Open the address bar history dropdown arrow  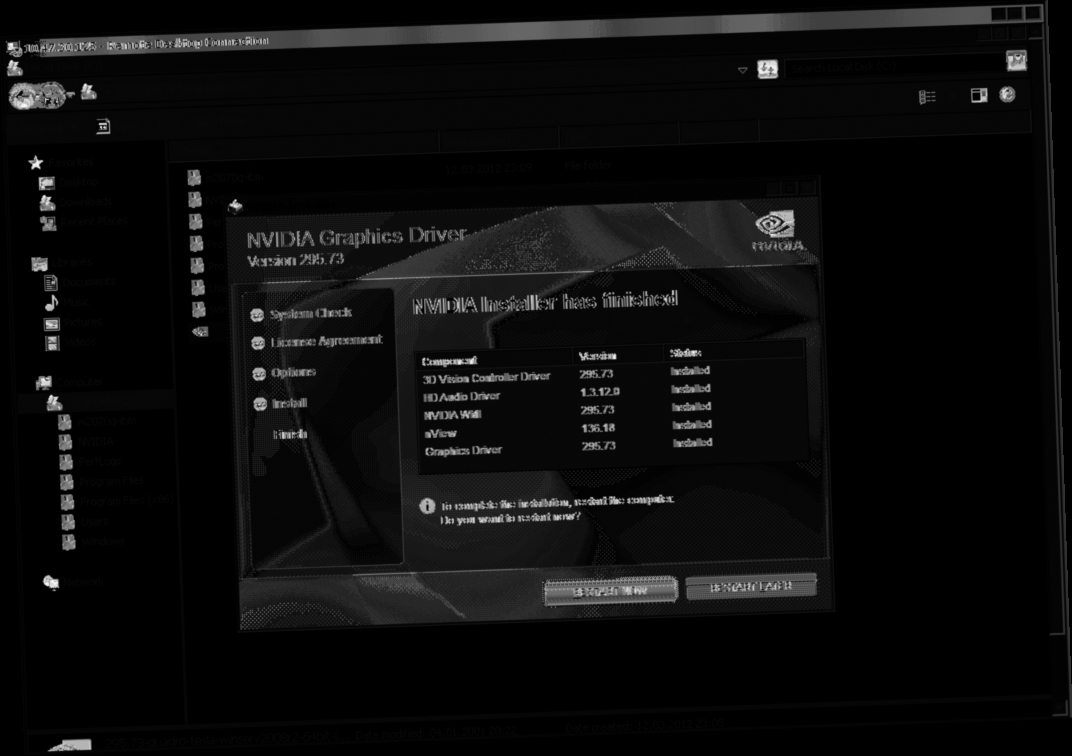[x=742, y=70]
